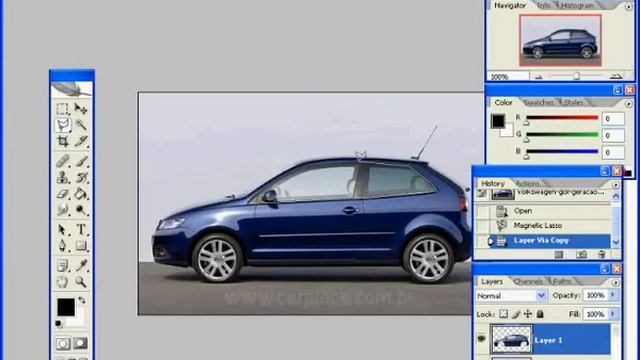Open the History panel menu
The image size is (640, 360).
pos(615,184)
